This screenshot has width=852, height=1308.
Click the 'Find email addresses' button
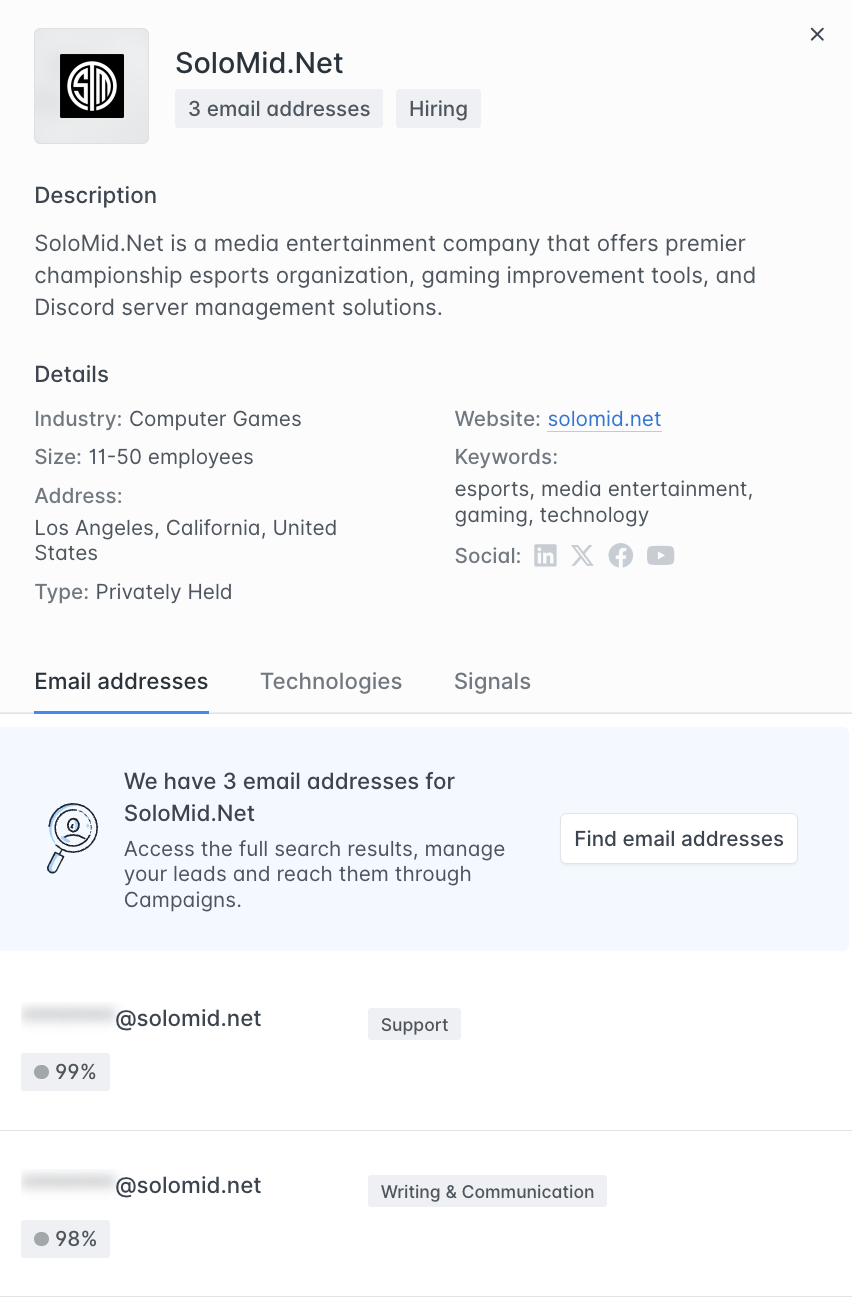(678, 838)
